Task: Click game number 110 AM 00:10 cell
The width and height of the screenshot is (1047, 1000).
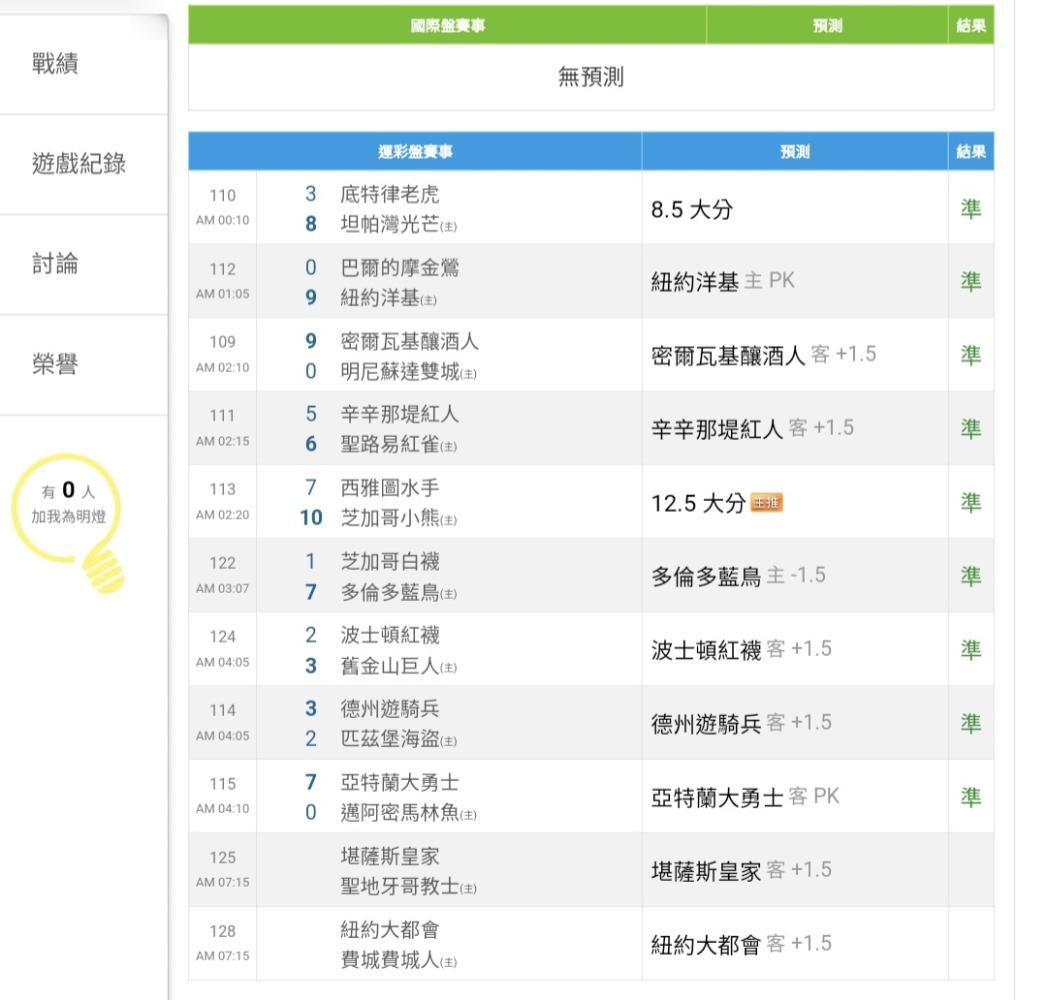Action: pos(222,208)
